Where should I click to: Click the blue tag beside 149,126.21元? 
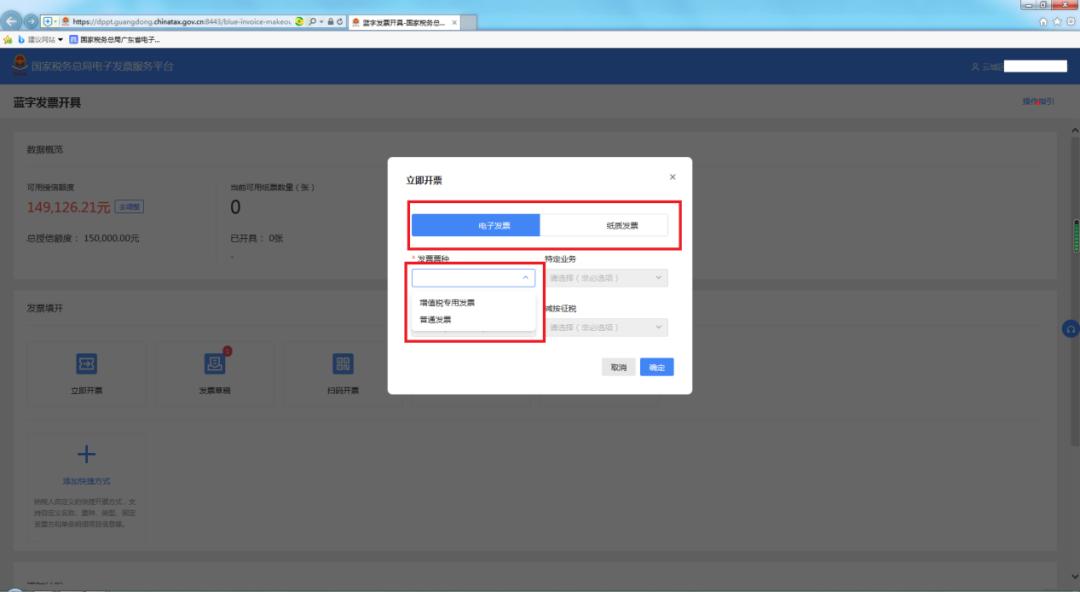click(x=129, y=207)
